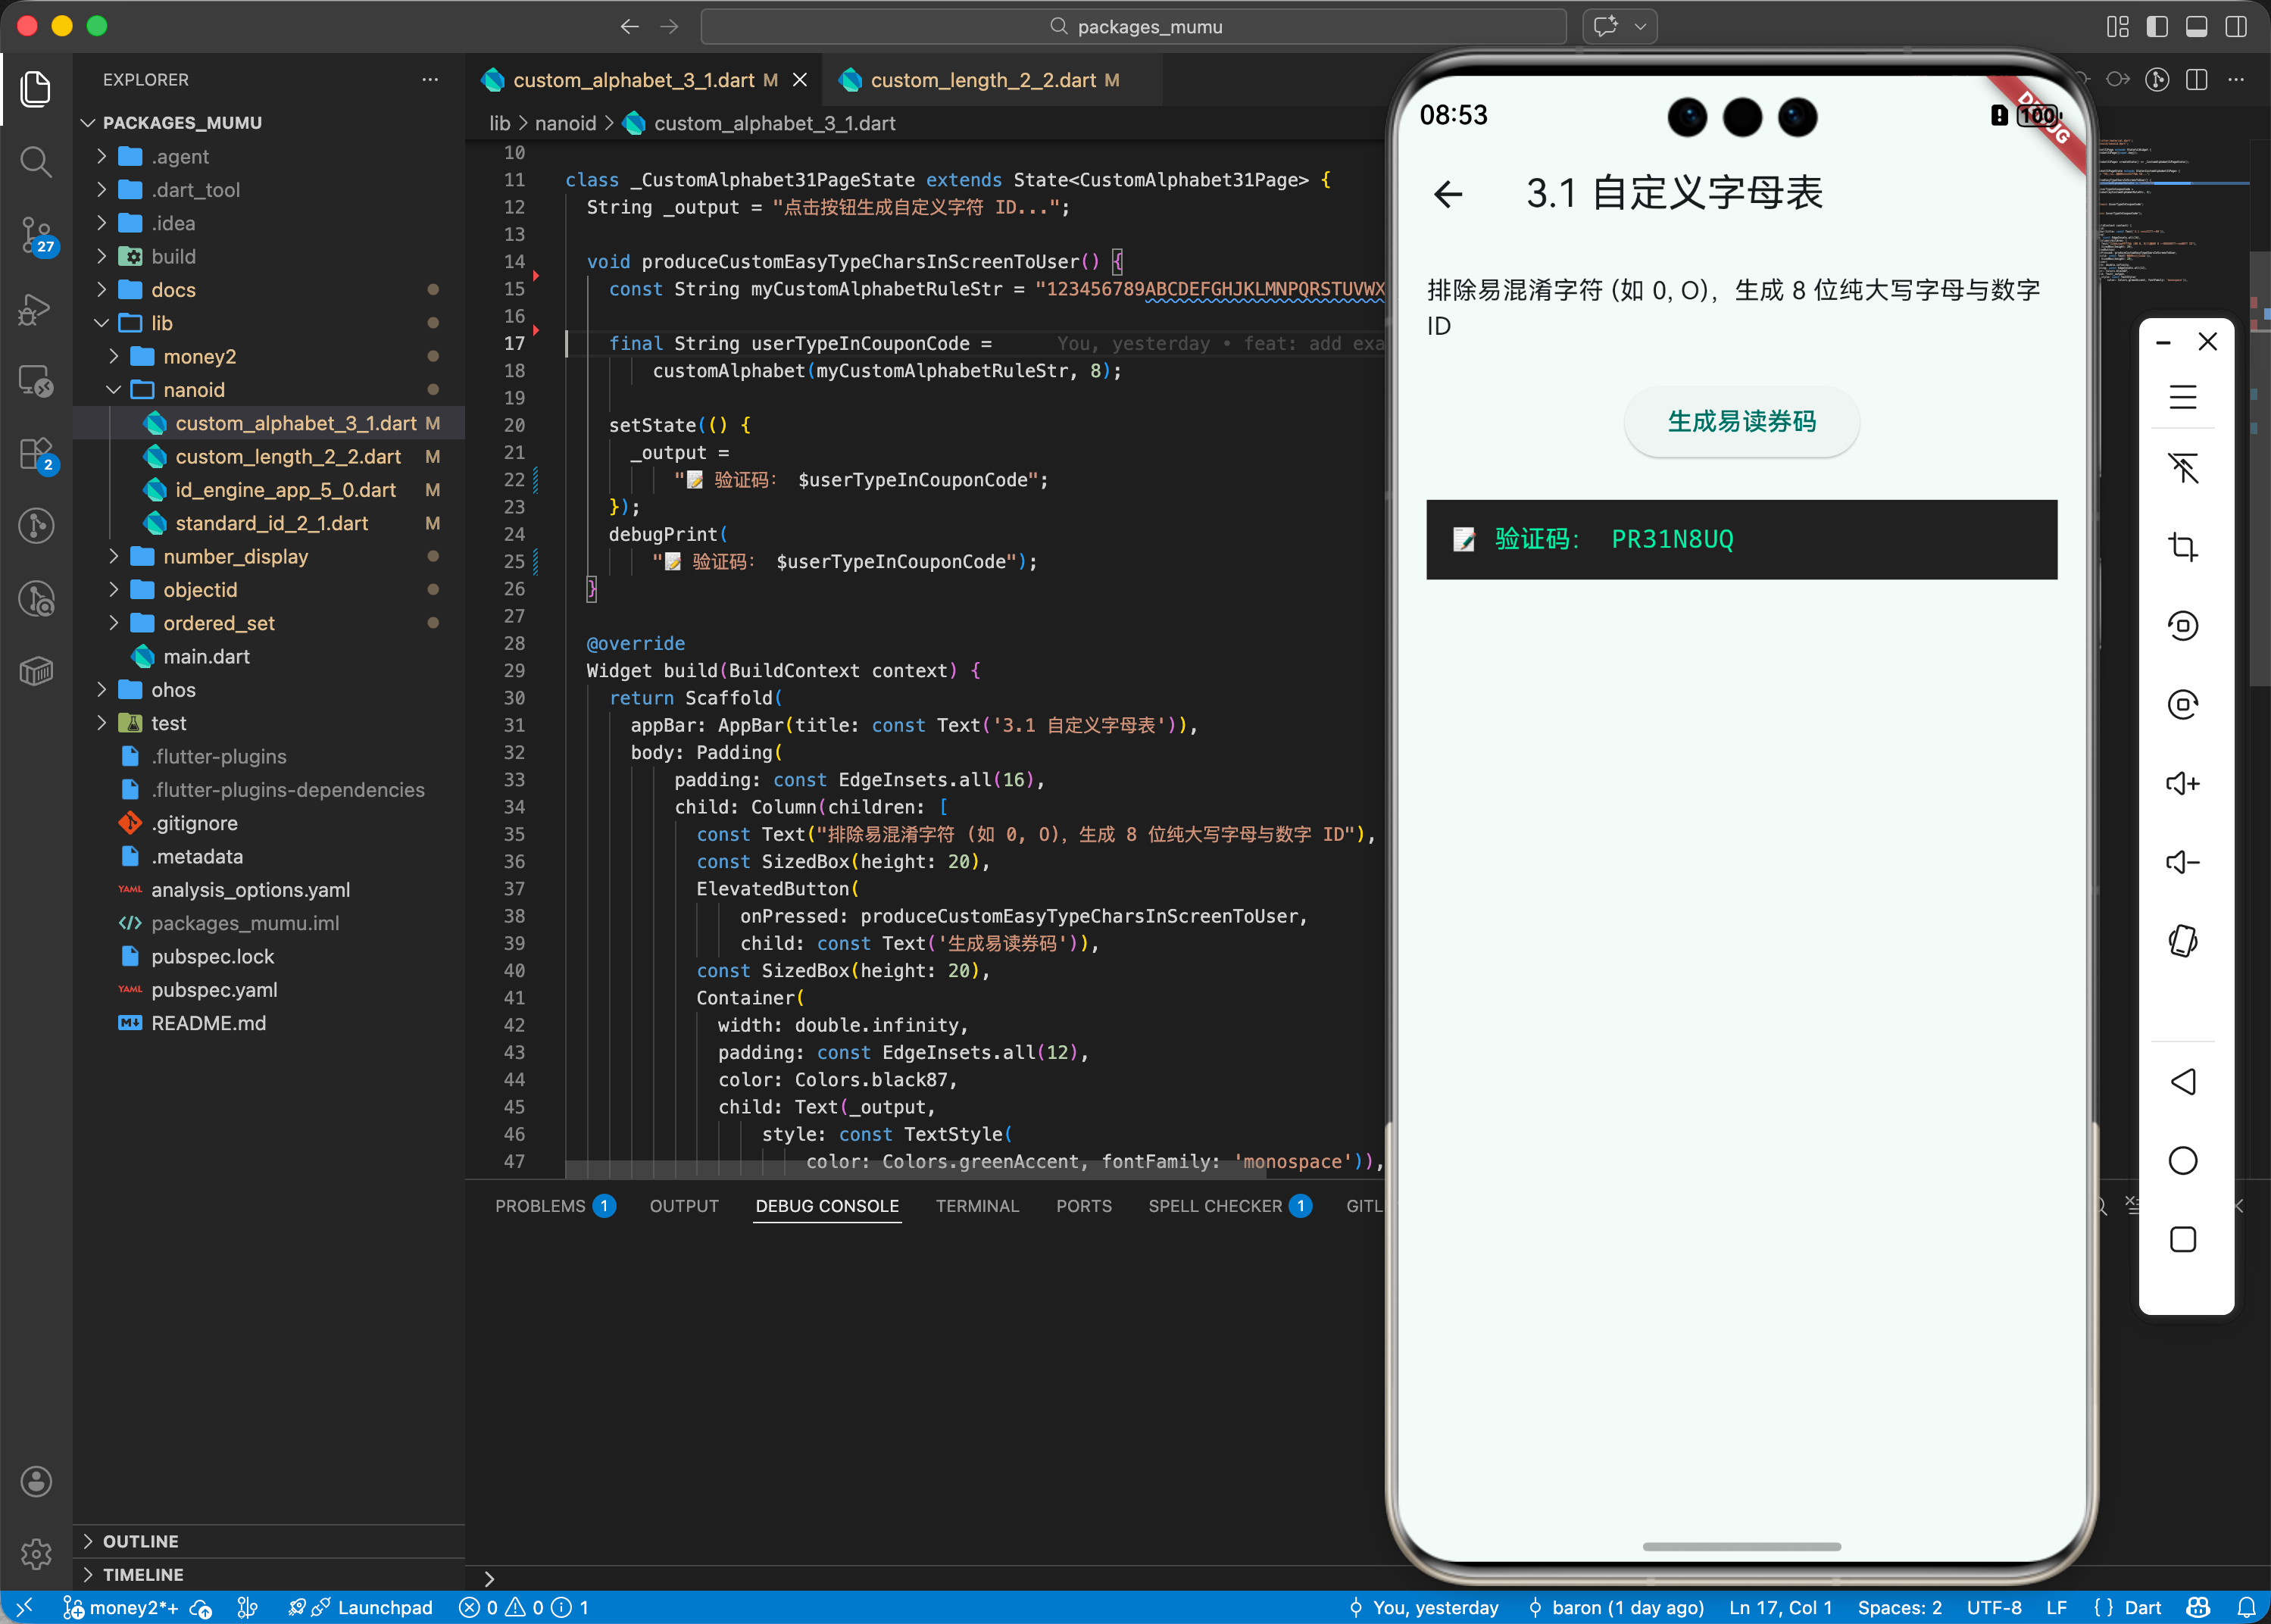
Task: Toggle the primary side bar layout icon
Action: [2157, 27]
